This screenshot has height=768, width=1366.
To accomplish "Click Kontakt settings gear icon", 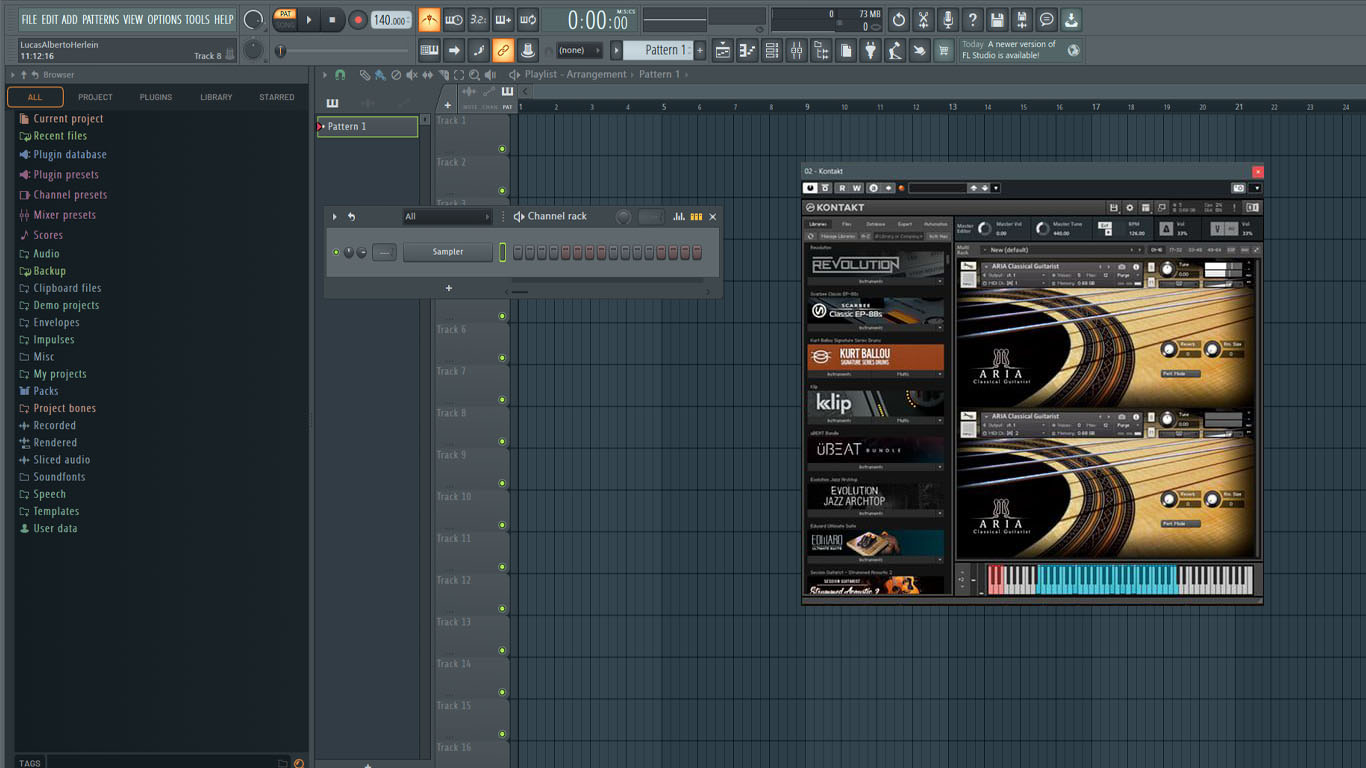I will 1129,207.
